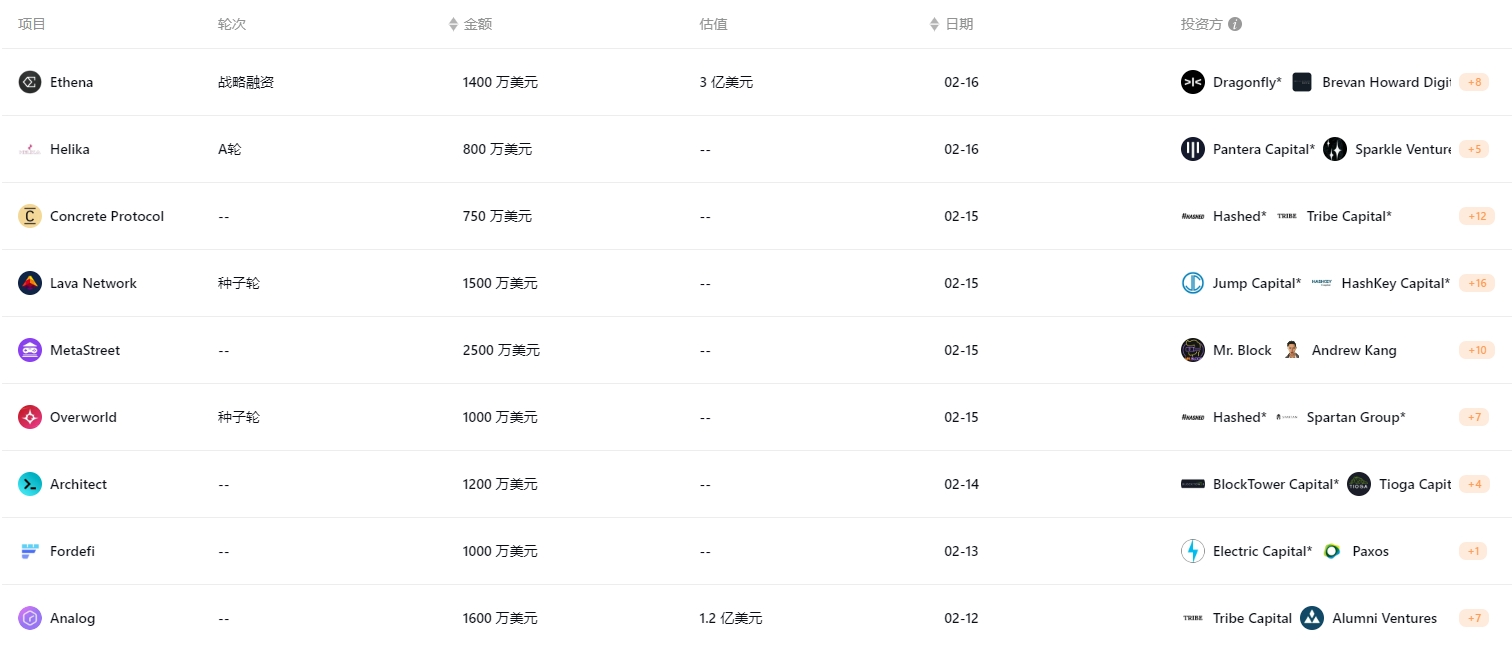Click the Electric Capital lightning logo

coord(1193,551)
